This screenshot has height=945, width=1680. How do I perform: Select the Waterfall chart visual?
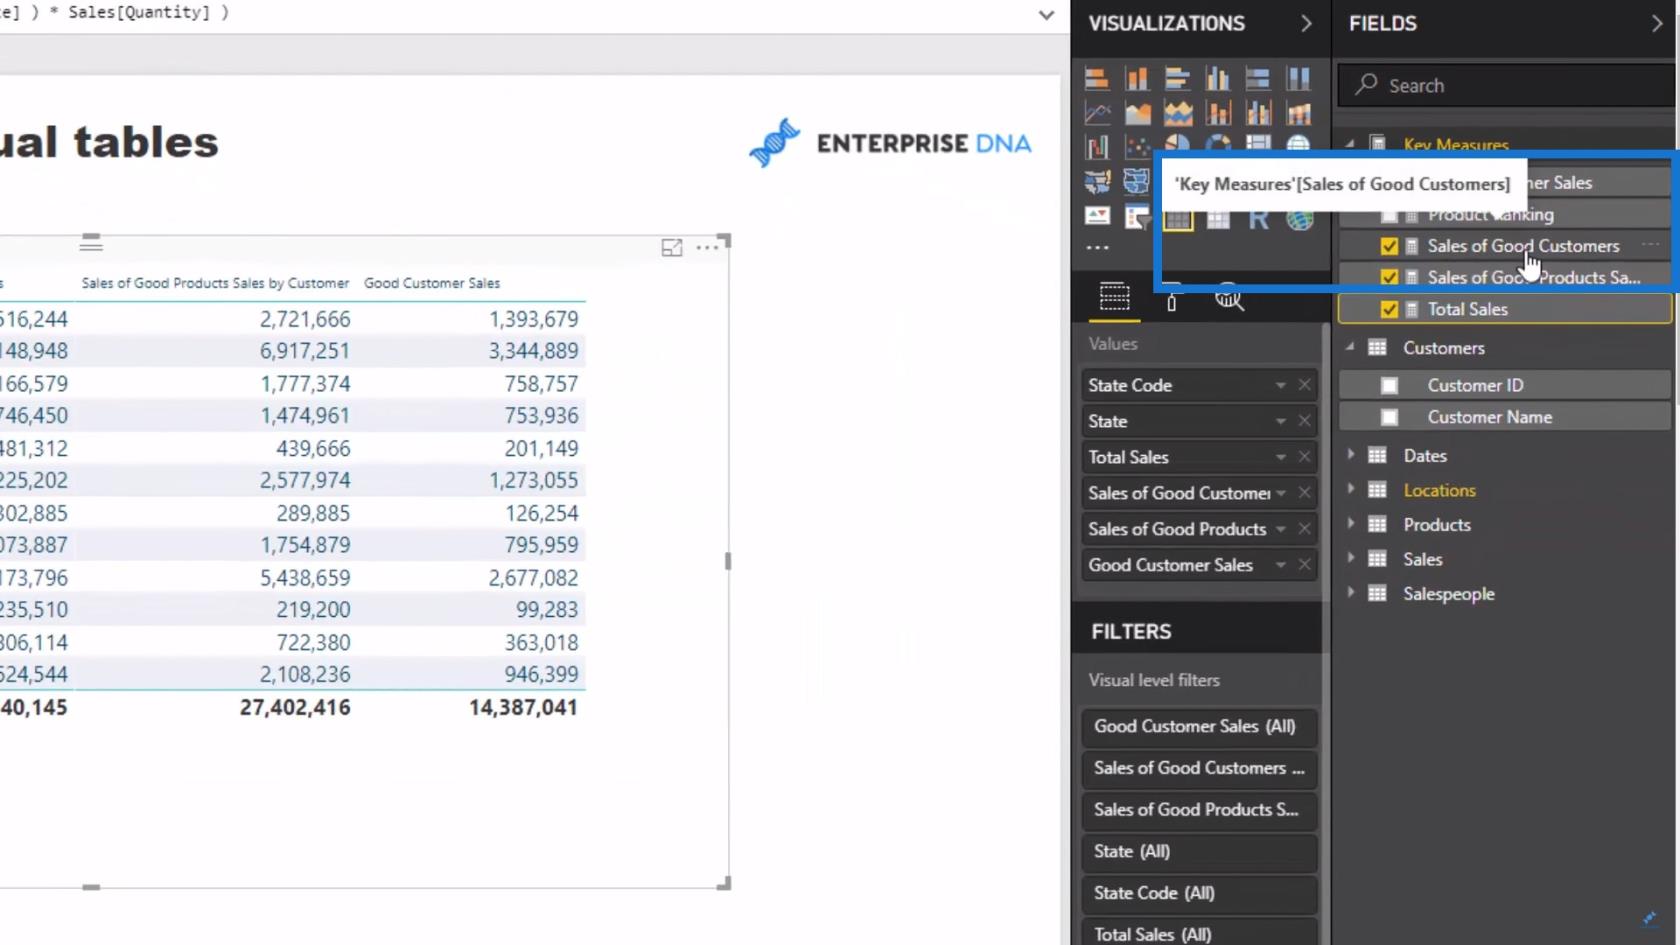(1097, 147)
